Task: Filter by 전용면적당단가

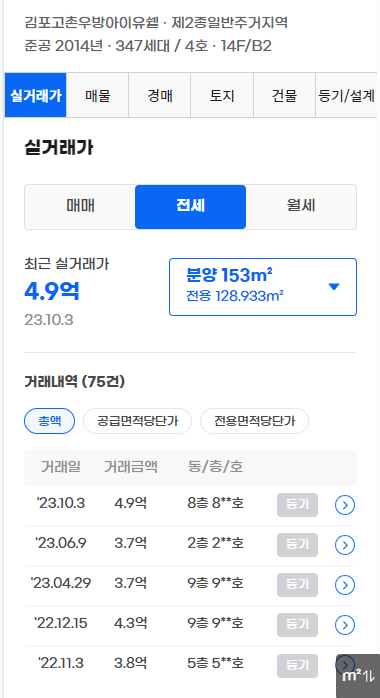Action: 255,421
